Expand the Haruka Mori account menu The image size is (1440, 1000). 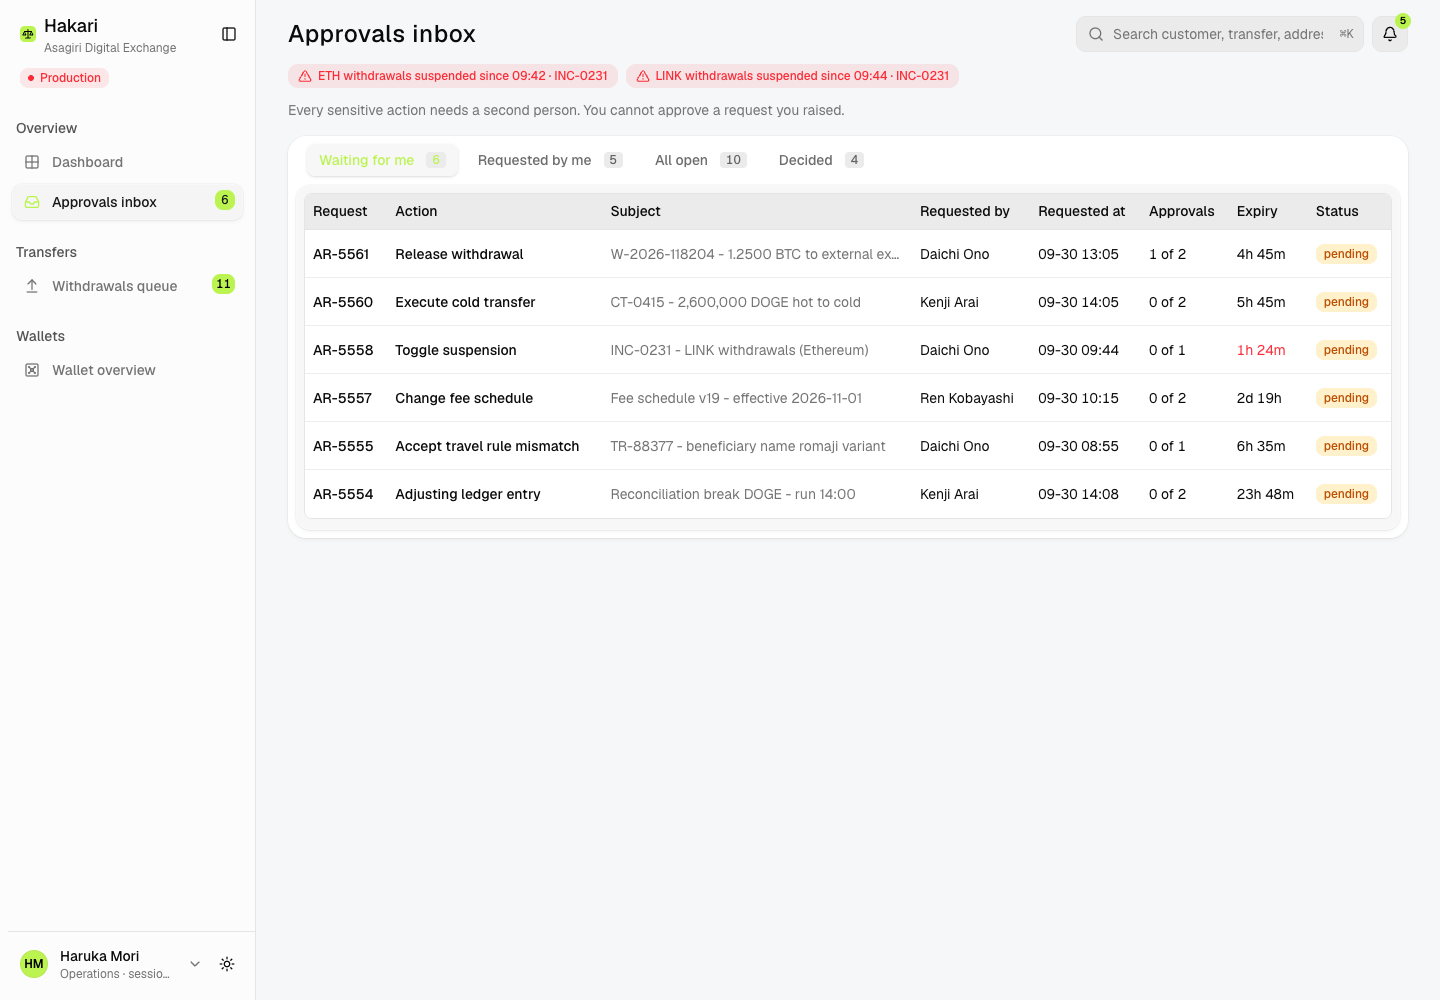[195, 964]
